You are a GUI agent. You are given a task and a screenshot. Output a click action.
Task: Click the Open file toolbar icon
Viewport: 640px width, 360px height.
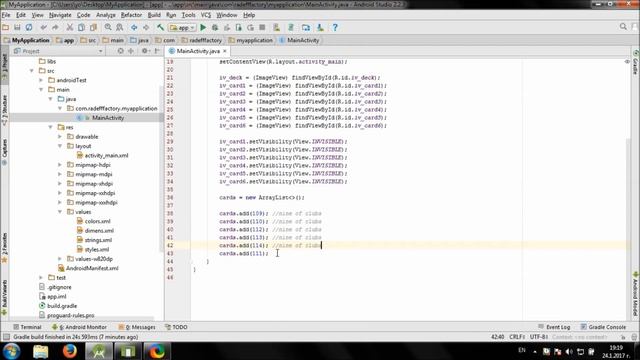(6, 27)
